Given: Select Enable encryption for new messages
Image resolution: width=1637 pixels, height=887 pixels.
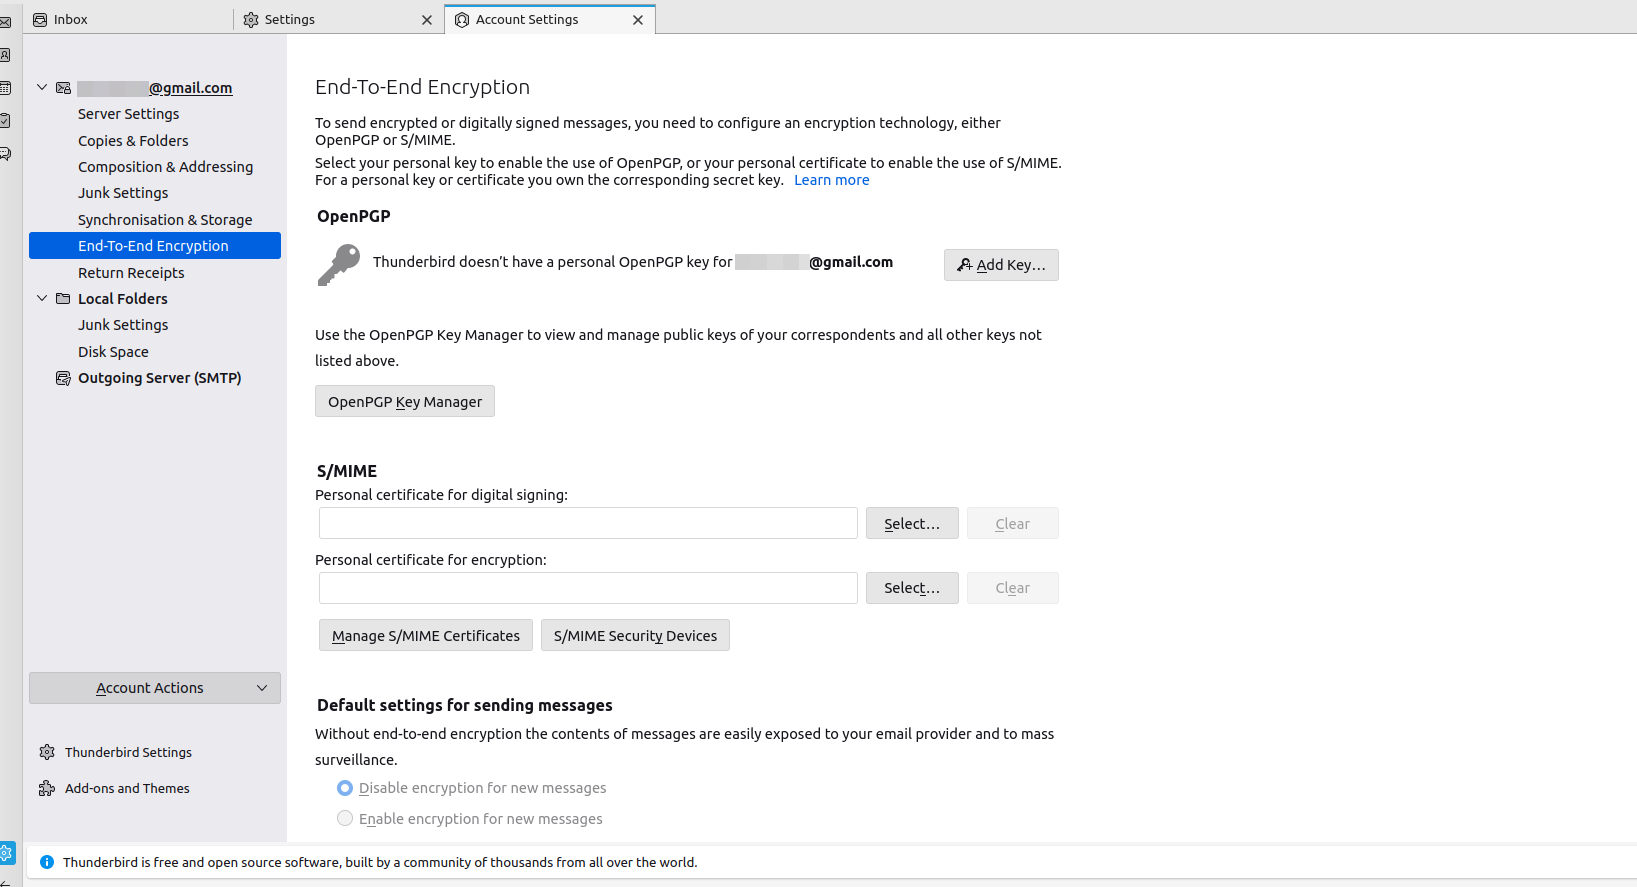Looking at the screenshot, I should (x=345, y=818).
